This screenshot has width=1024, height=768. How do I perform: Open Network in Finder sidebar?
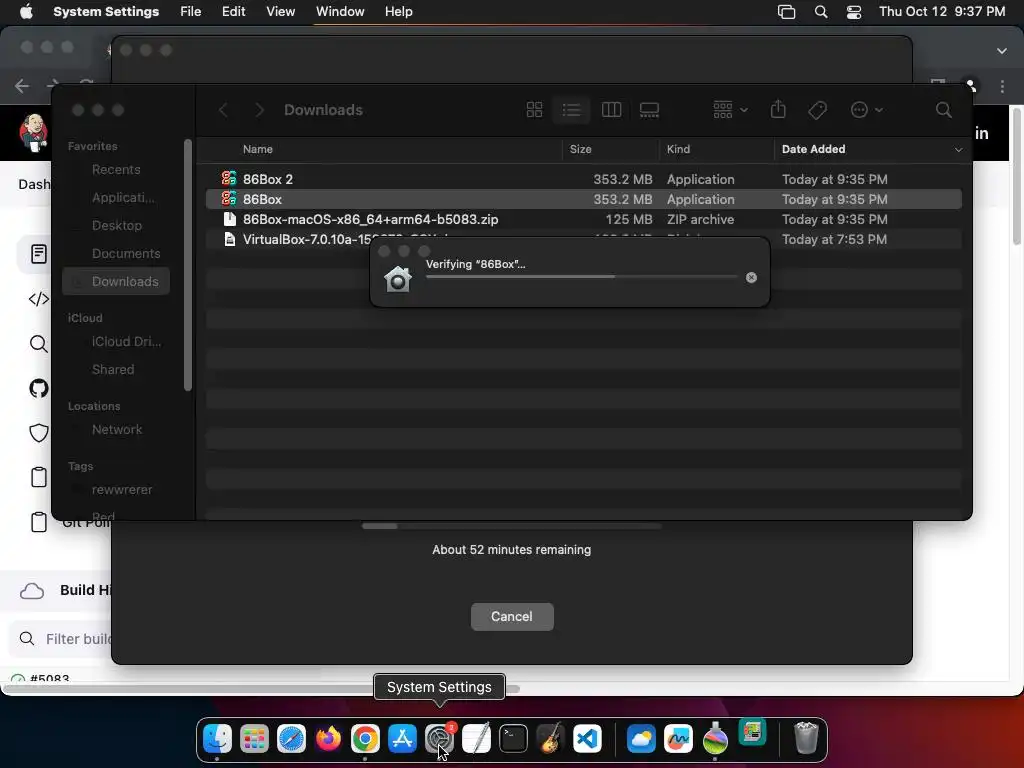[x=116, y=430]
